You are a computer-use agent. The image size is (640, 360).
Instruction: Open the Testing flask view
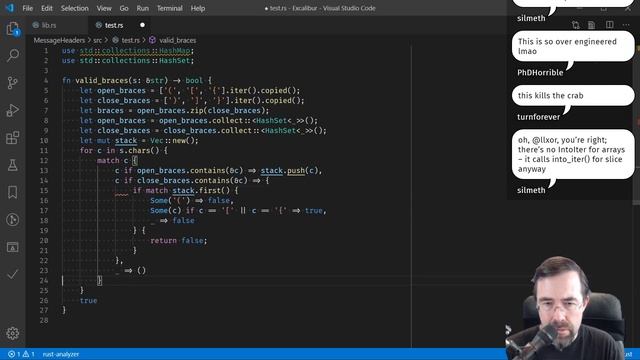pyautogui.click(x=13, y=165)
